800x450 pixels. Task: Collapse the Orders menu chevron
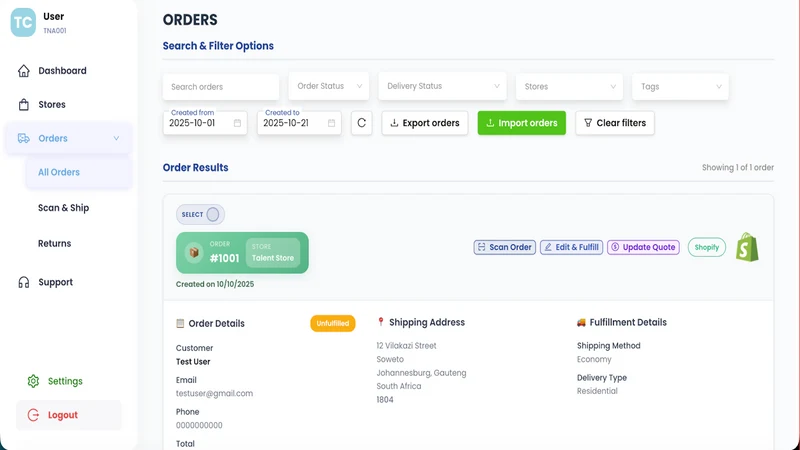pyautogui.click(x=116, y=138)
